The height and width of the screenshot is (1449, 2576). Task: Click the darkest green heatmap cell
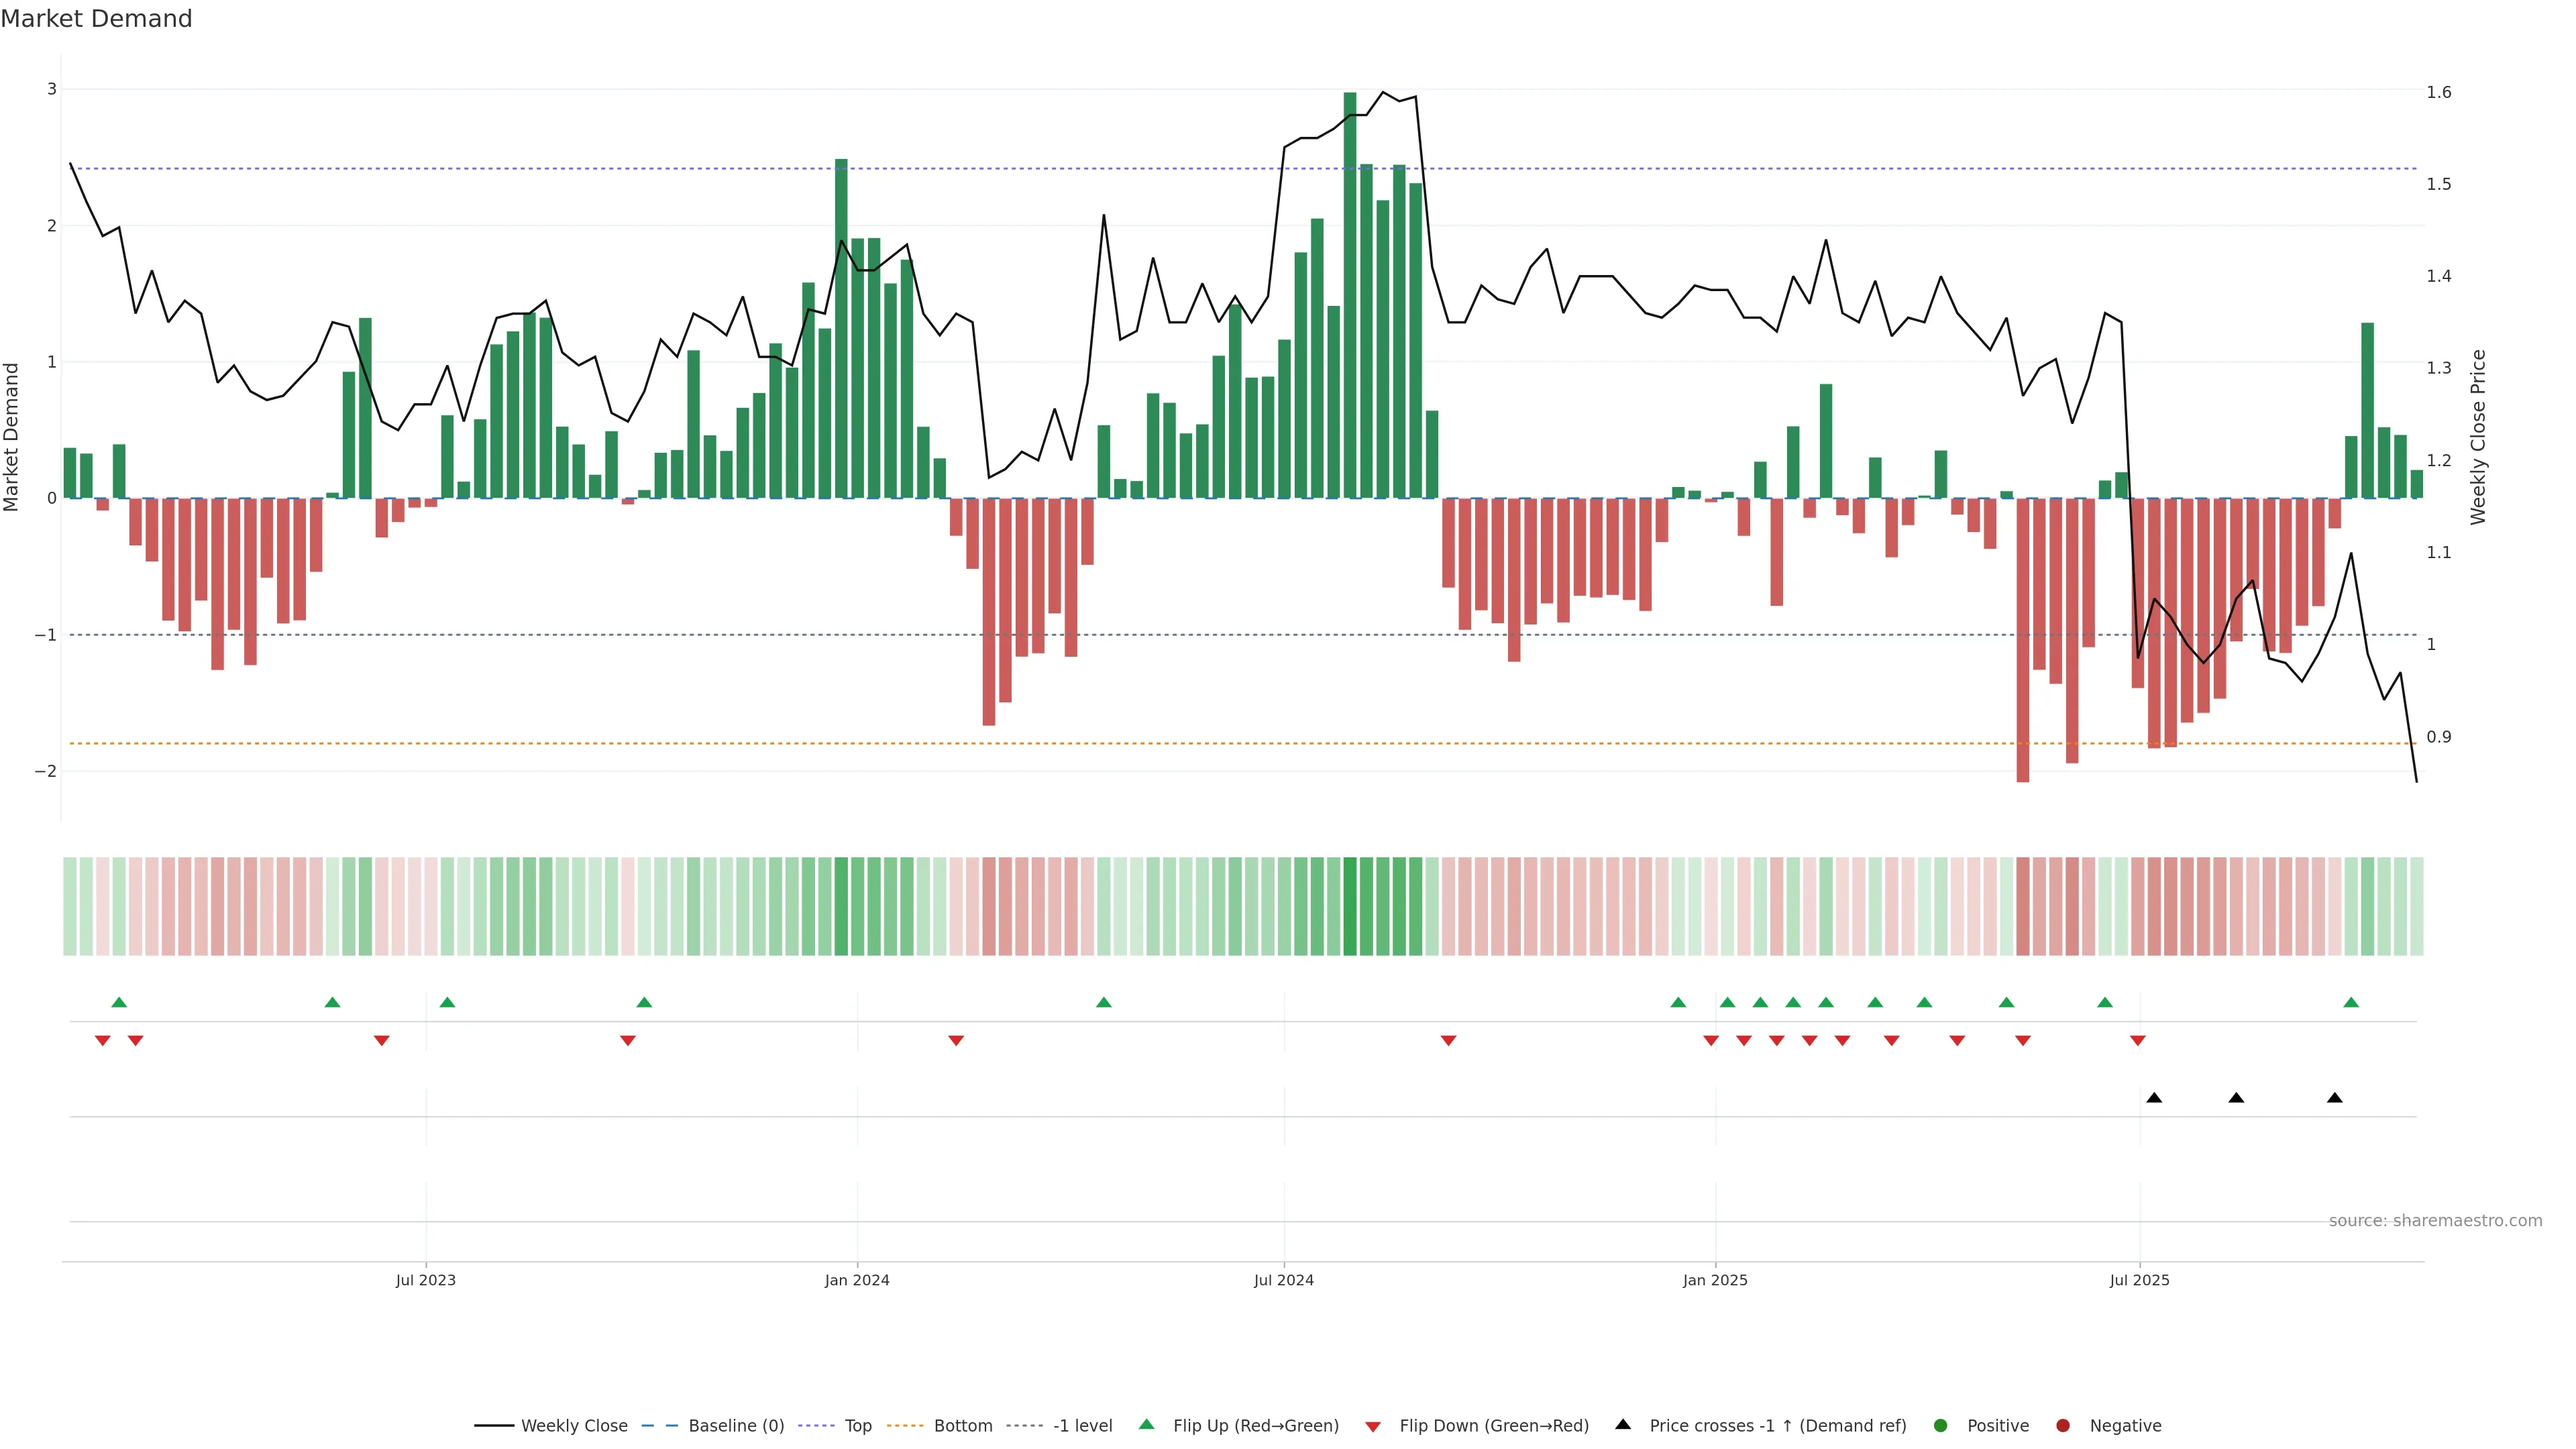point(1350,906)
